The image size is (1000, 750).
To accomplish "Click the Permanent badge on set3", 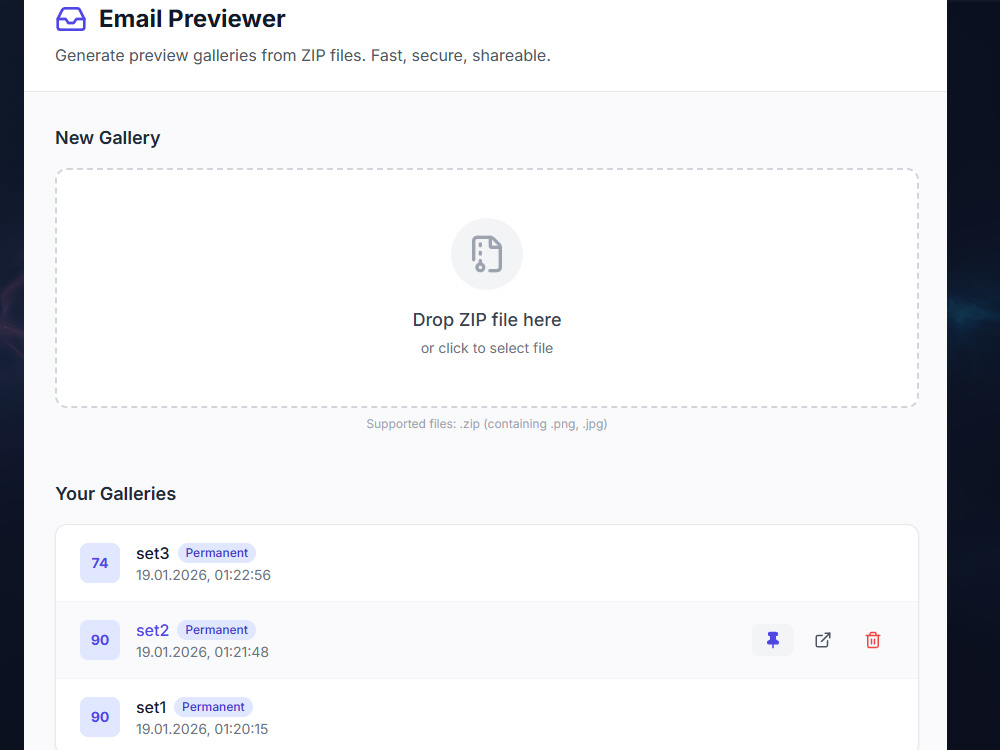I will [217, 553].
